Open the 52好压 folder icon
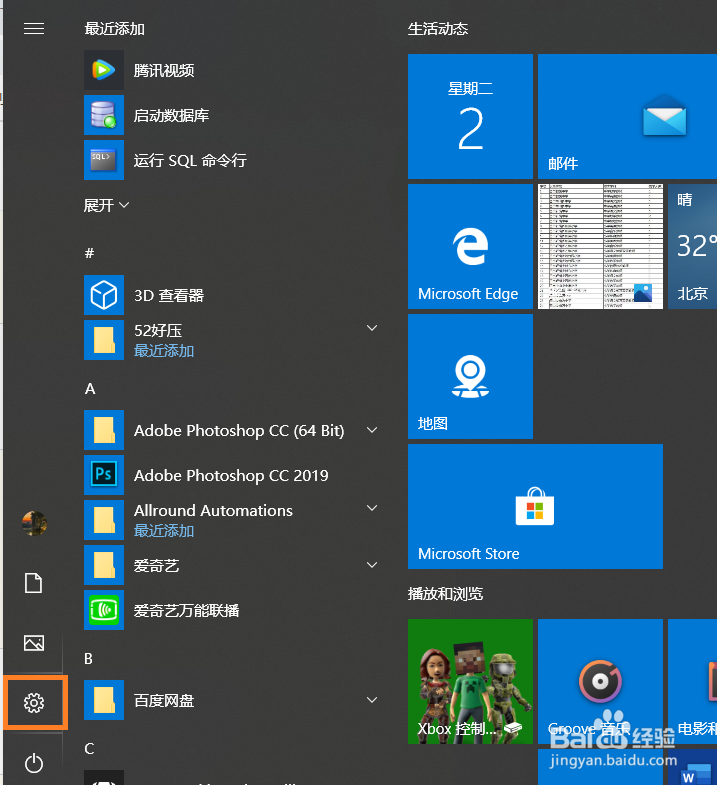The image size is (717, 785). [x=104, y=340]
